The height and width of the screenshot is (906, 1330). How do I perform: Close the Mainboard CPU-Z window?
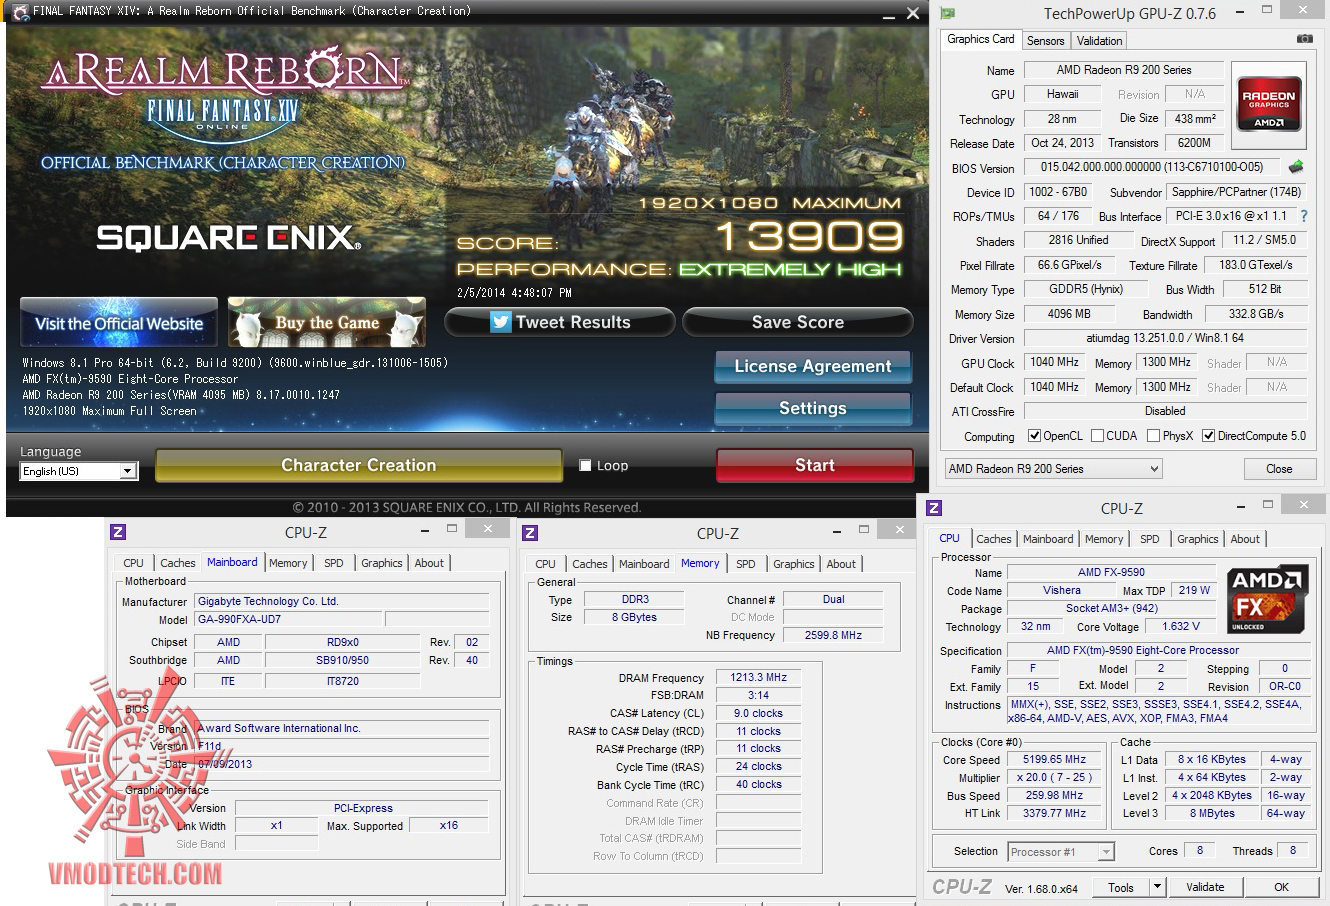coord(487,529)
